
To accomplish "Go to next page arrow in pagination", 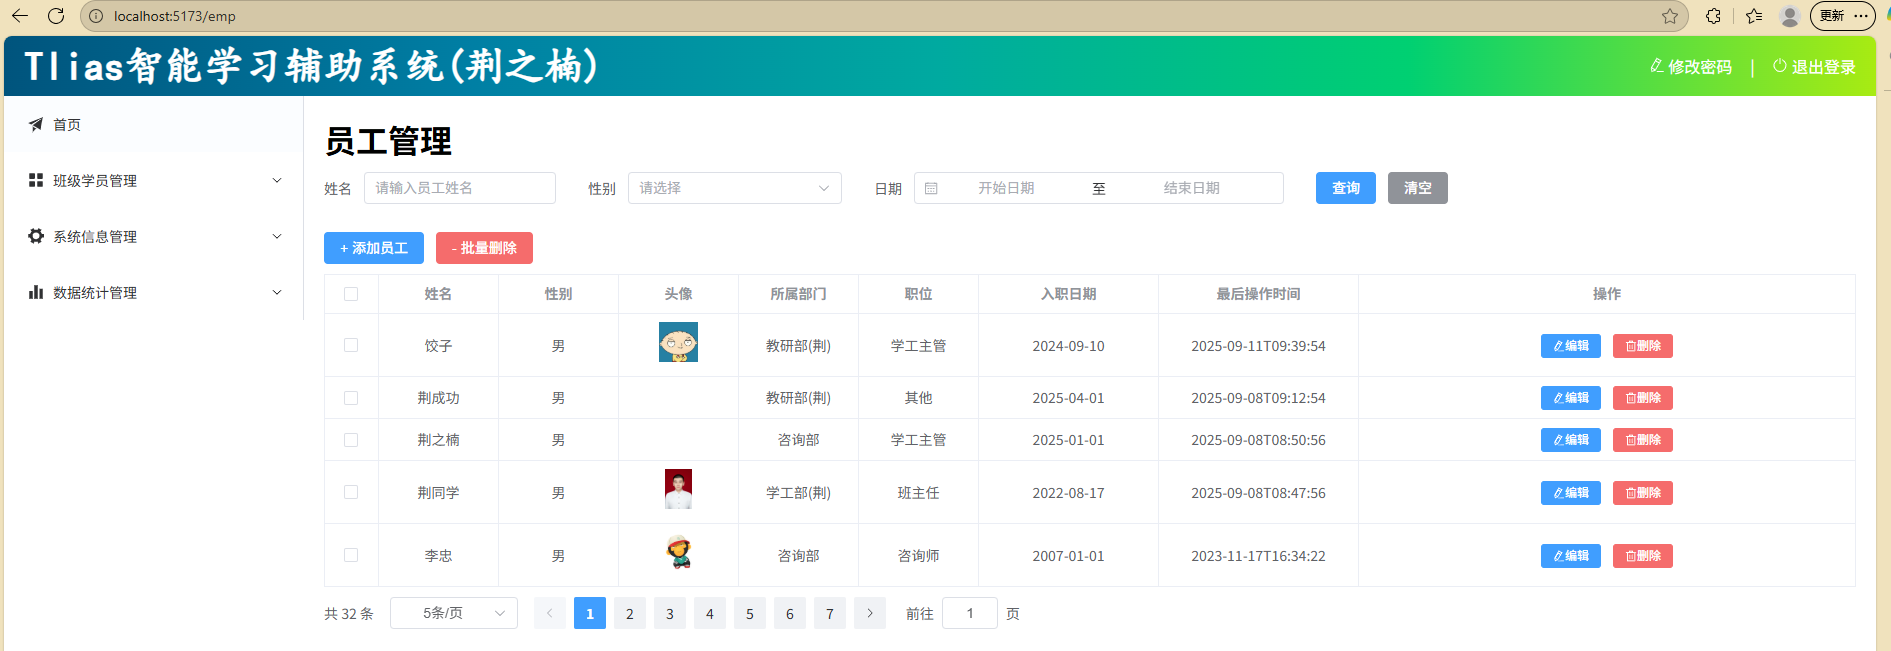I will click(870, 613).
